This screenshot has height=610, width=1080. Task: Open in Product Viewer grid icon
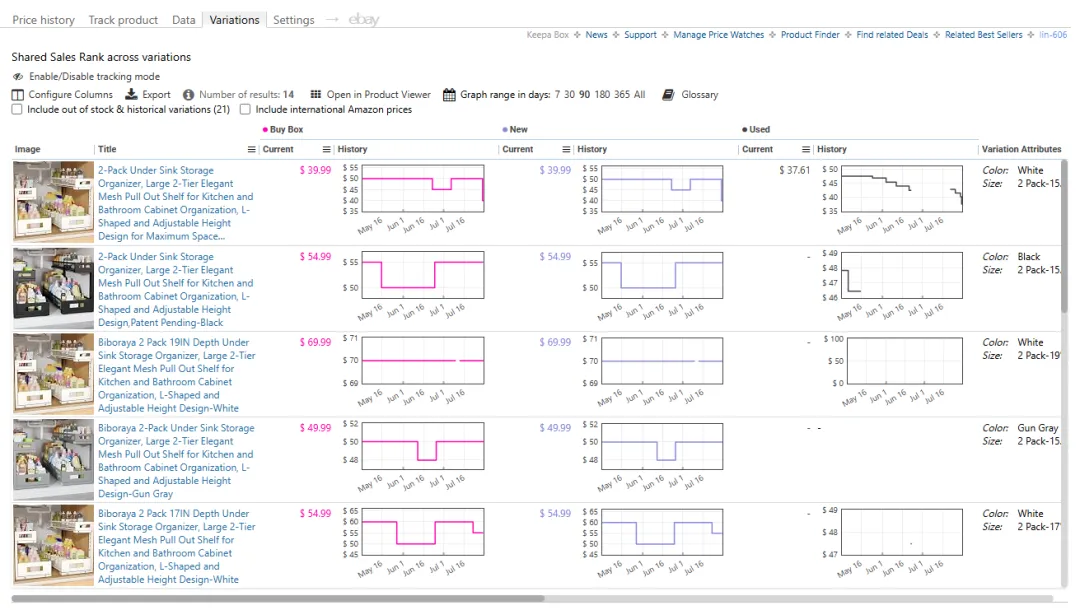(x=315, y=95)
